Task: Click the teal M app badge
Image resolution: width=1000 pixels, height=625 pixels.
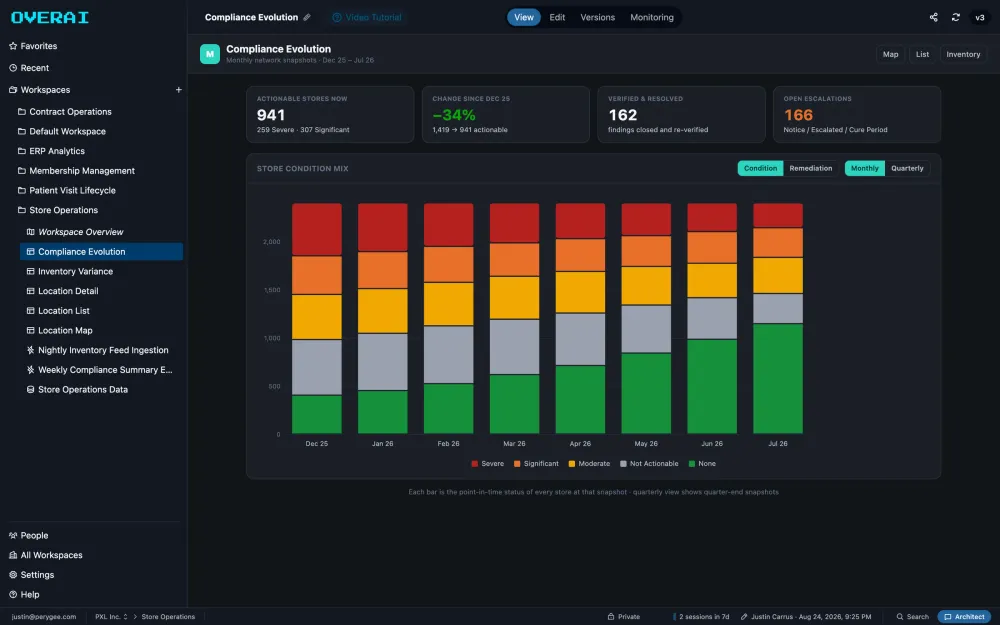Action: [x=210, y=54]
